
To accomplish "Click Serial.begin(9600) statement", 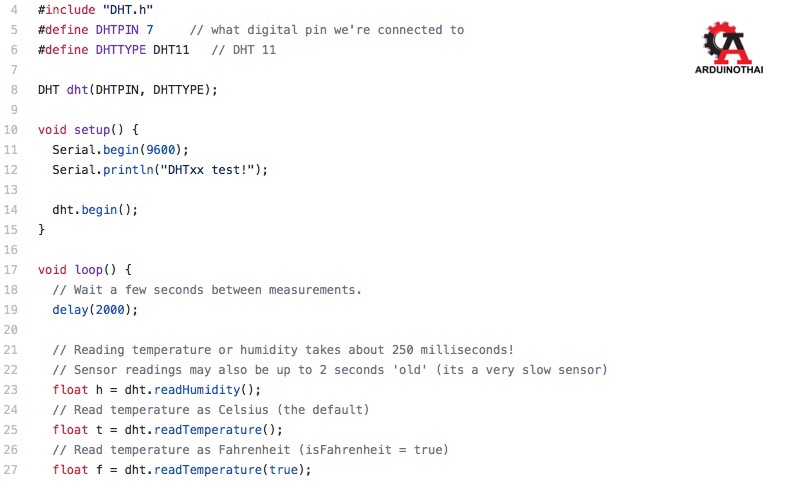I will (x=120, y=150).
